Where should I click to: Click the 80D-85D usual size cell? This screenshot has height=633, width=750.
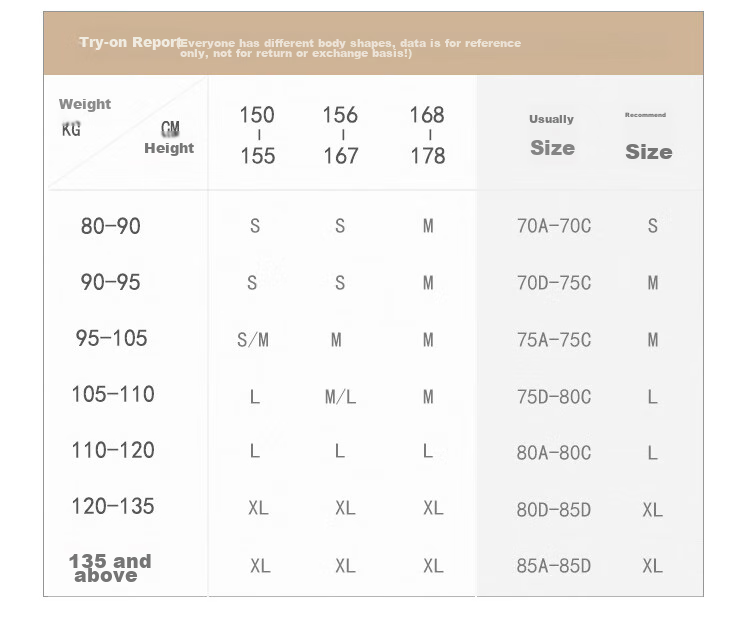pos(554,510)
